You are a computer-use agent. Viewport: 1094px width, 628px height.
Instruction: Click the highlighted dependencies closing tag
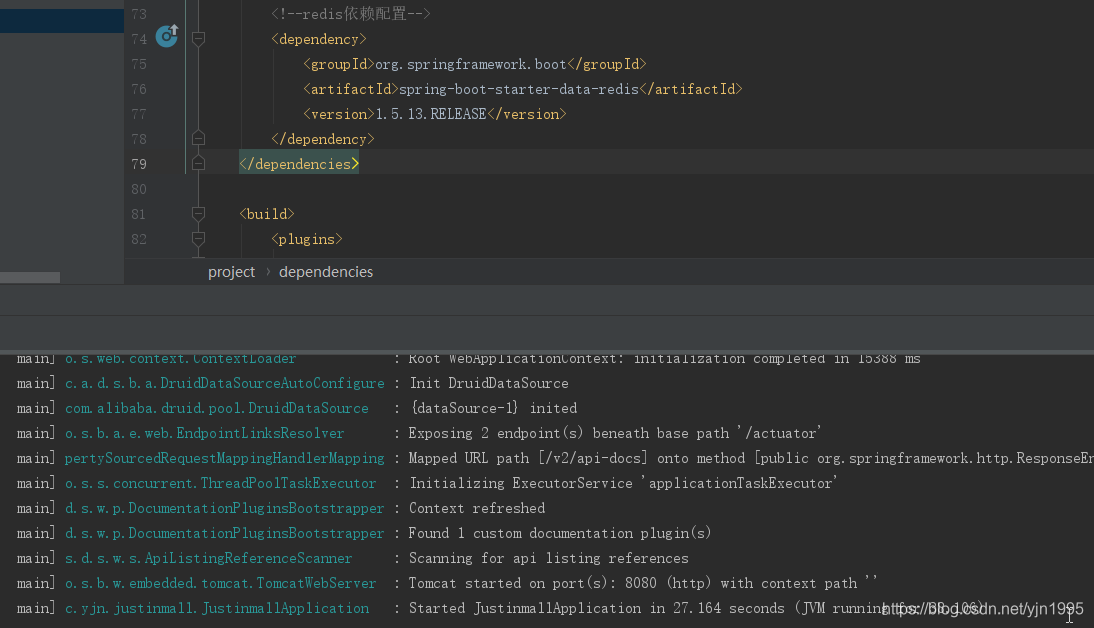point(298,163)
